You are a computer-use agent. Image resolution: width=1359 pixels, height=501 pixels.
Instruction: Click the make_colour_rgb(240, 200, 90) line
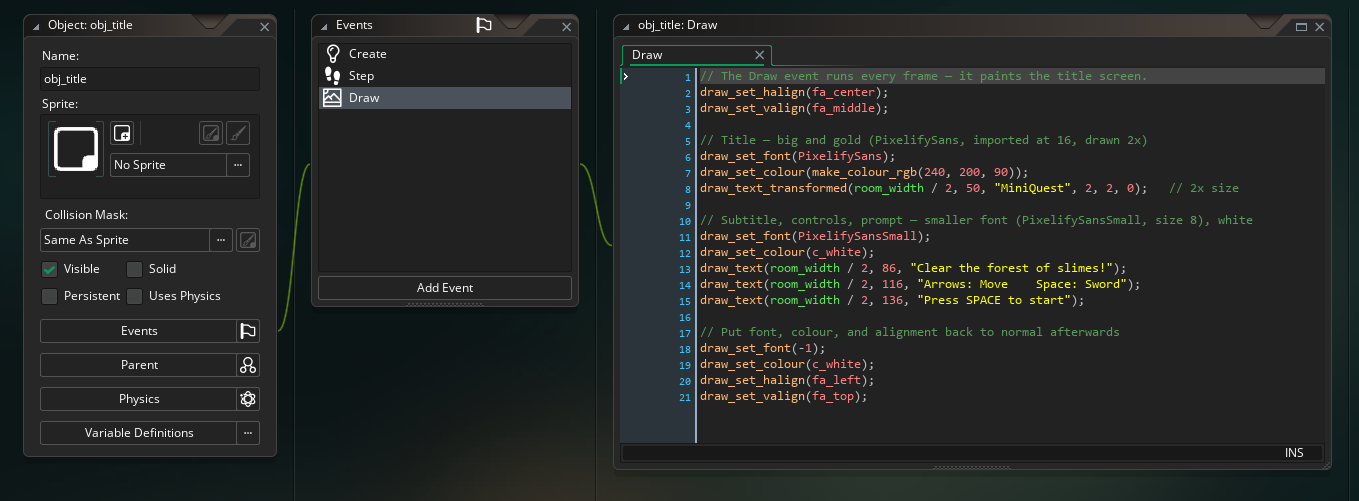tap(863, 172)
